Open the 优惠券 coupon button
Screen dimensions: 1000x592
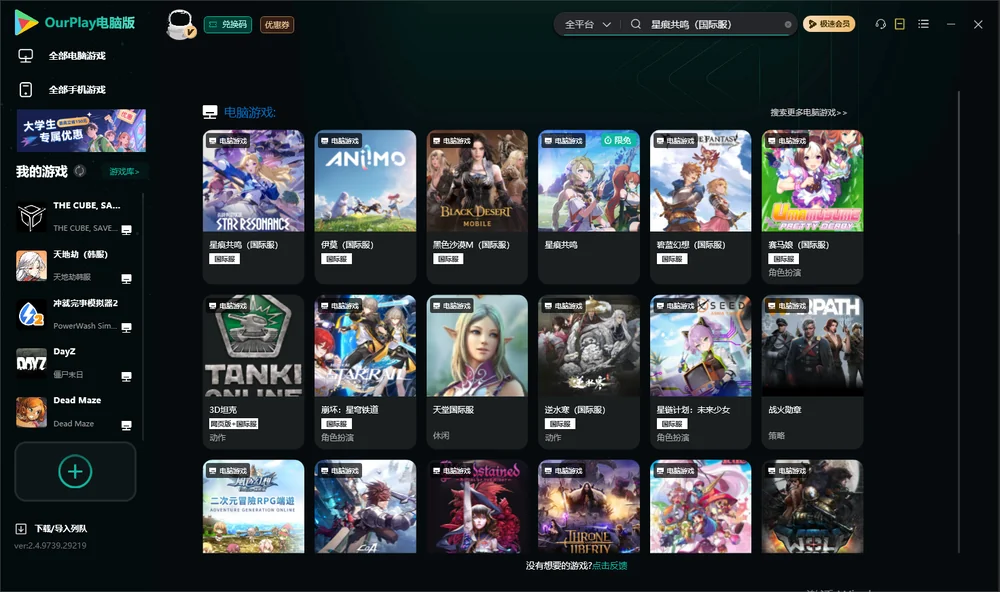[277, 25]
